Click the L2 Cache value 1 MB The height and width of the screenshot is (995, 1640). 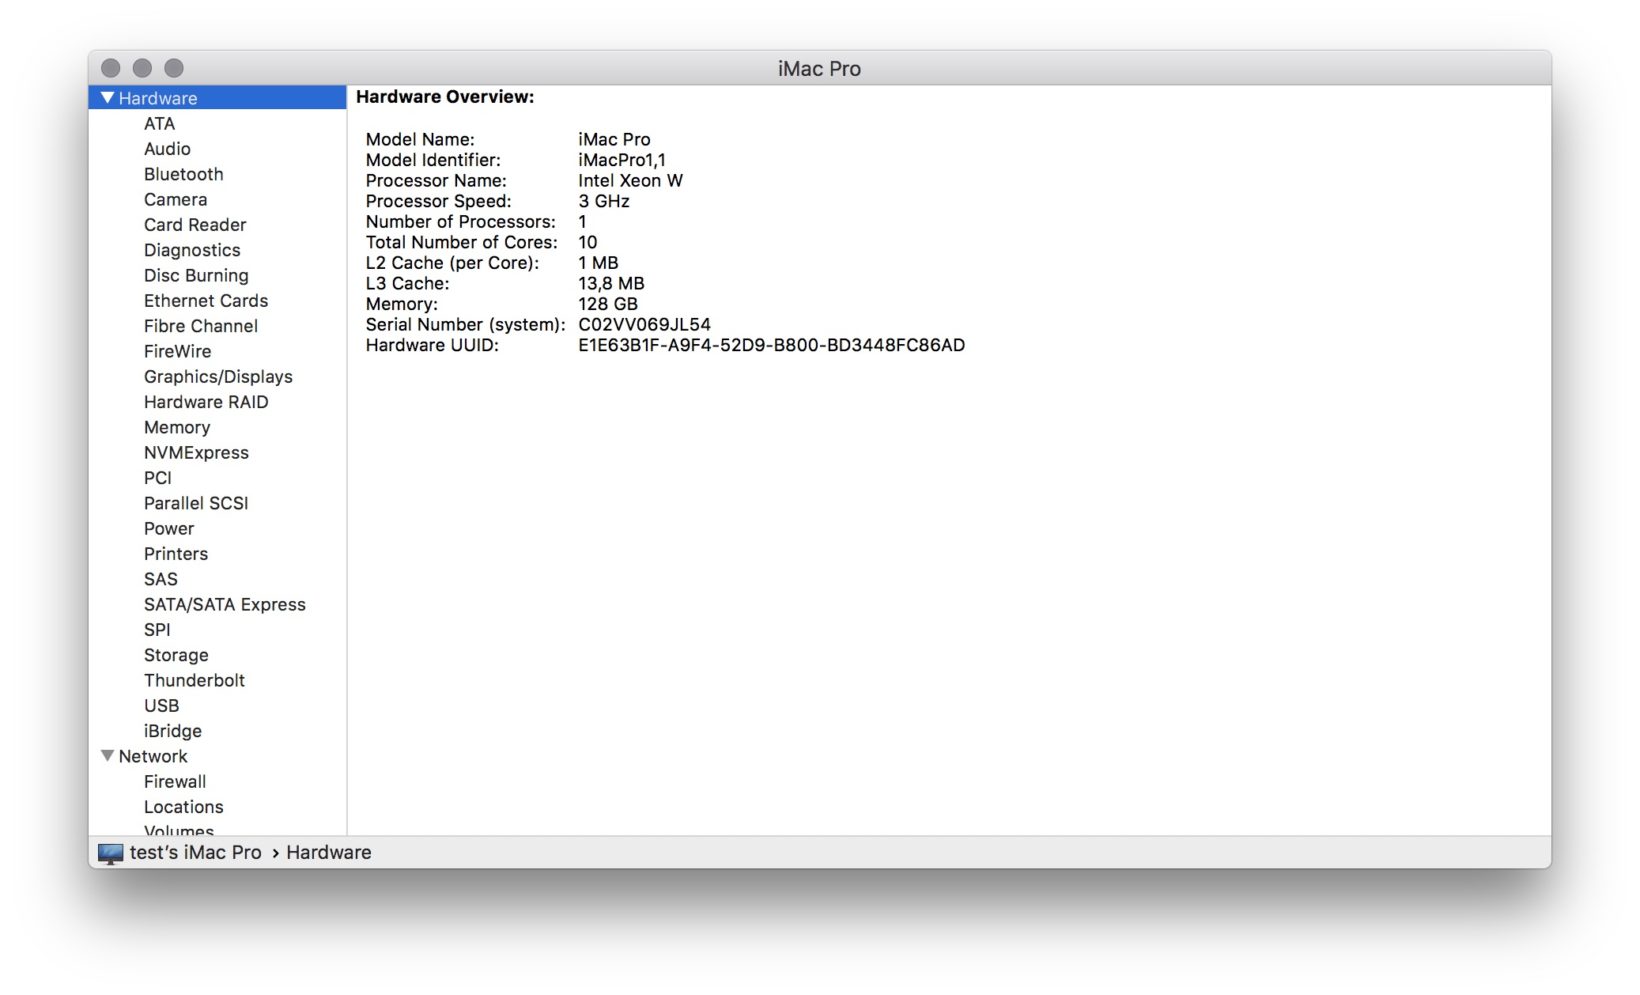click(x=598, y=263)
